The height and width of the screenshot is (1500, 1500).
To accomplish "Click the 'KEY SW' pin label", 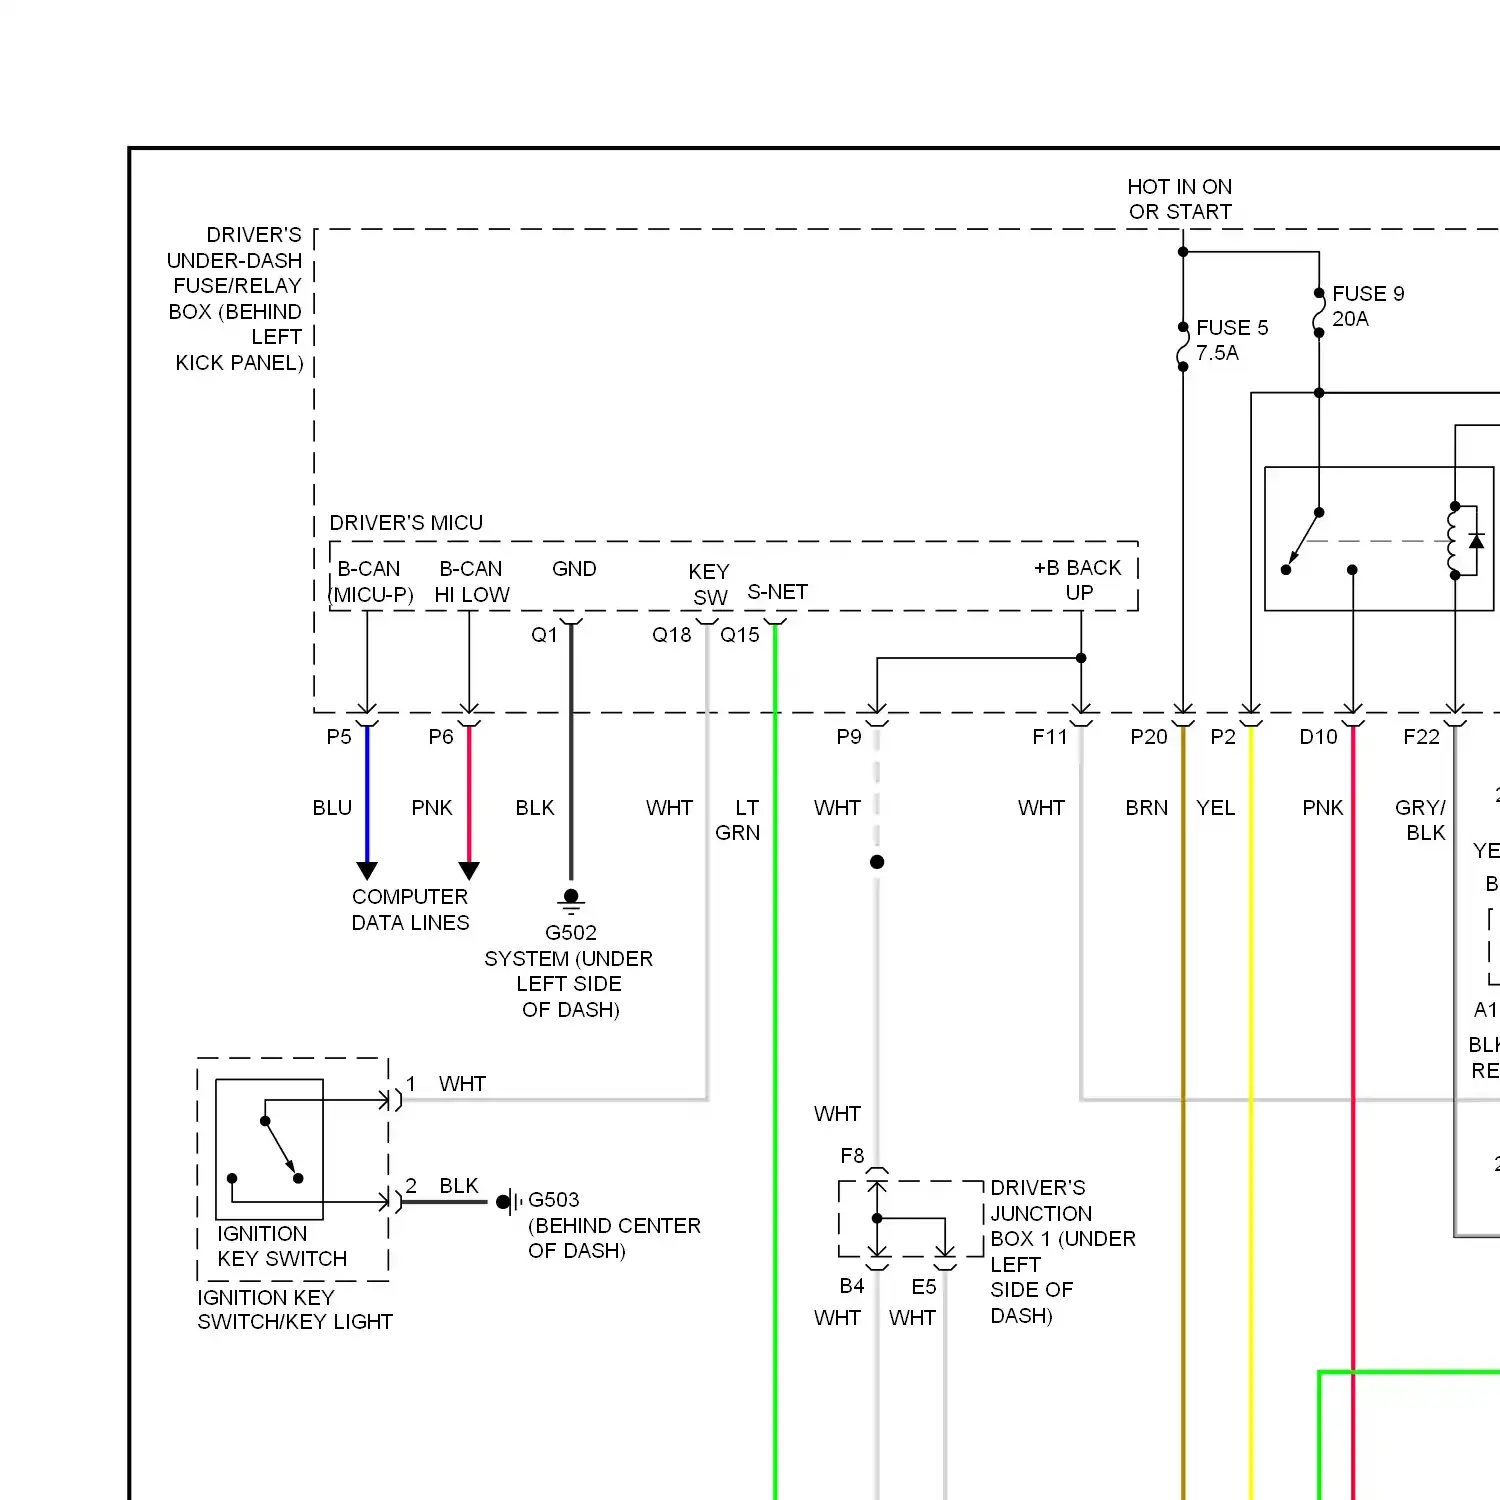I will click(x=709, y=585).
